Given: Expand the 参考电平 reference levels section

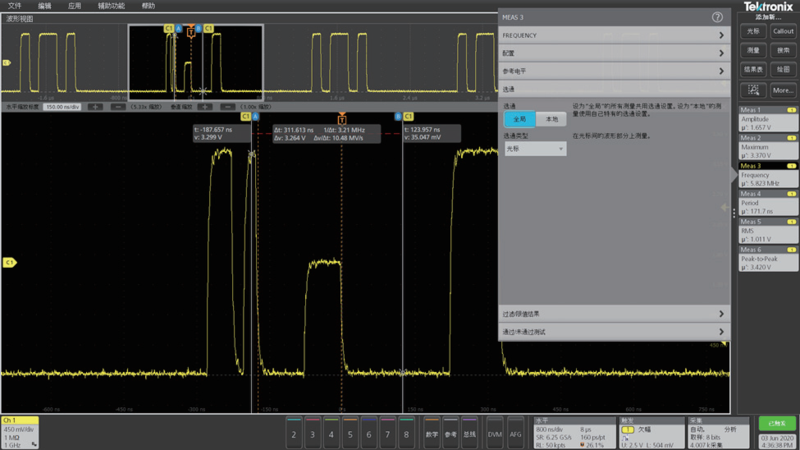Looking at the screenshot, I should tap(612, 71).
